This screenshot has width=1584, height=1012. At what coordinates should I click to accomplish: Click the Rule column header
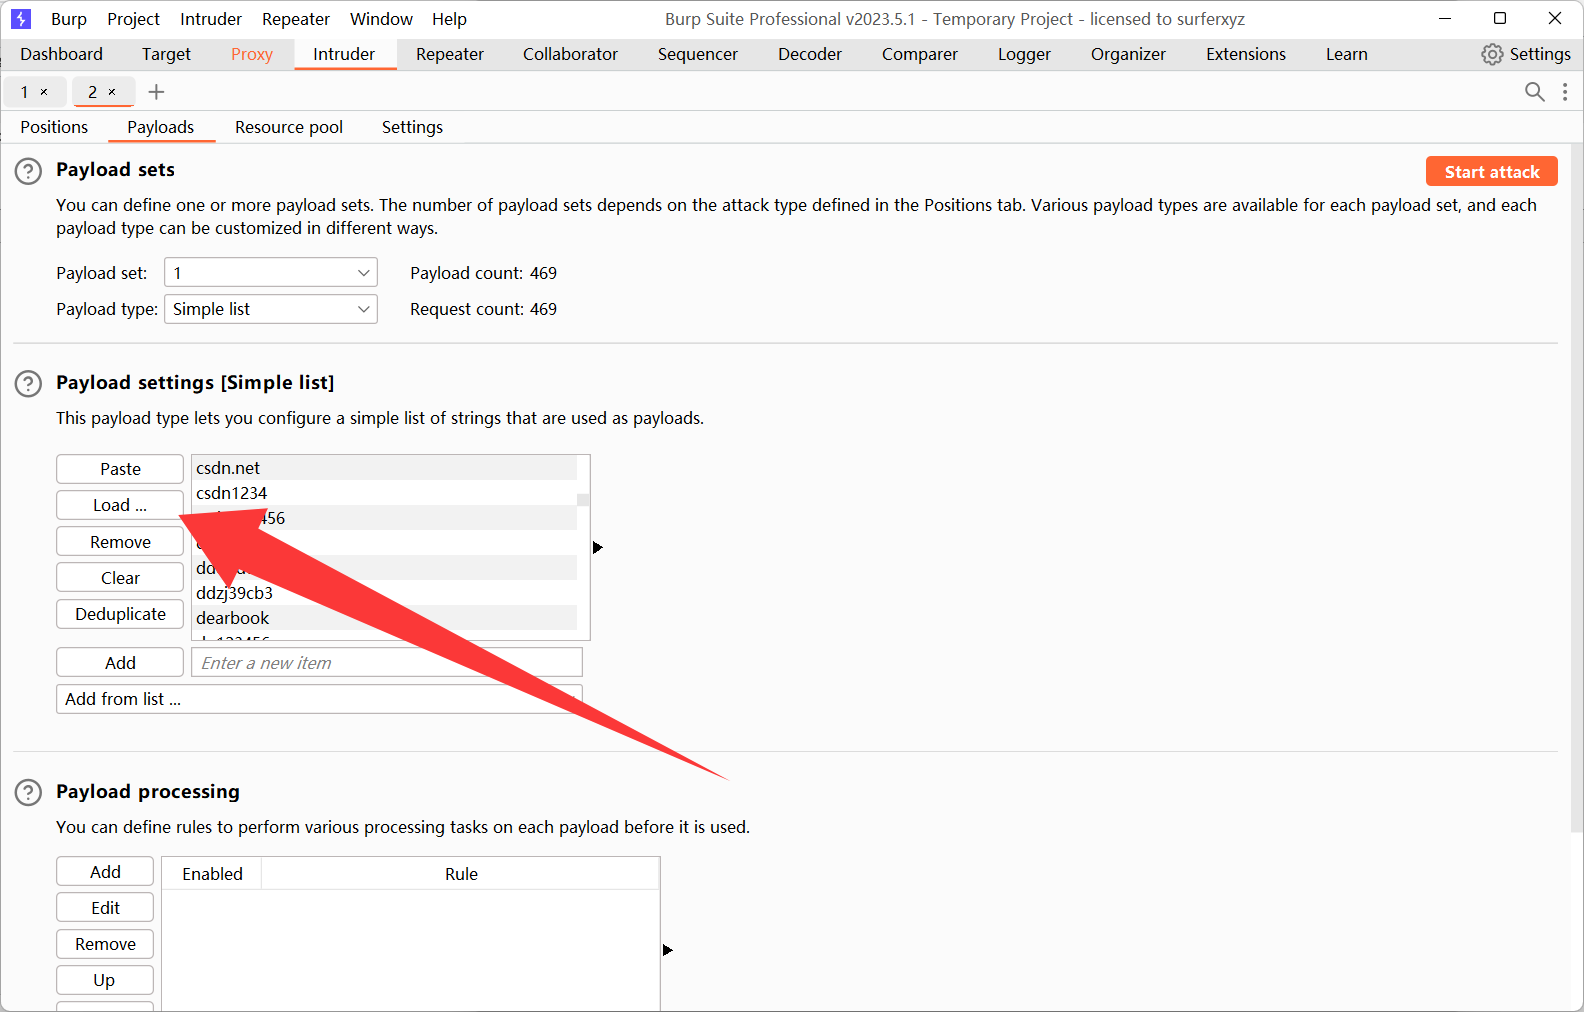point(461,874)
